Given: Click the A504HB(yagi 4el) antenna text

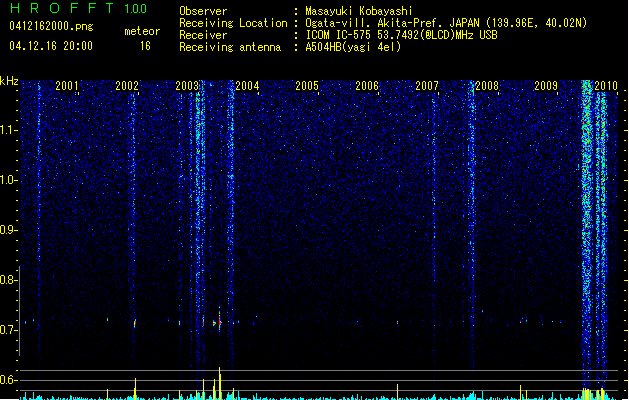Looking at the screenshot, I should coord(353,47).
